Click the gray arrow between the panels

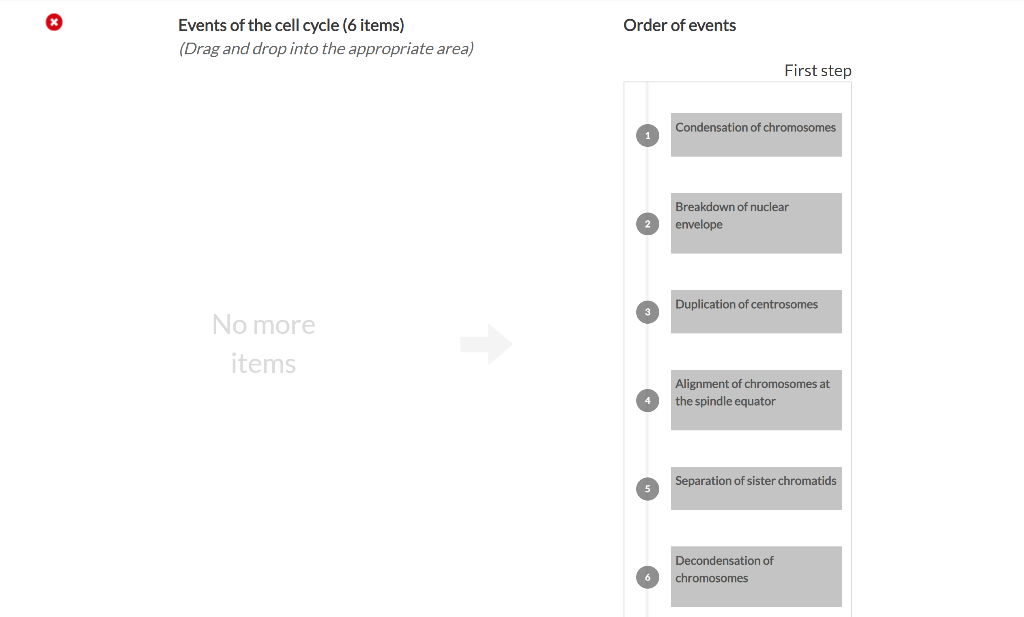pyautogui.click(x=485, y=344)
